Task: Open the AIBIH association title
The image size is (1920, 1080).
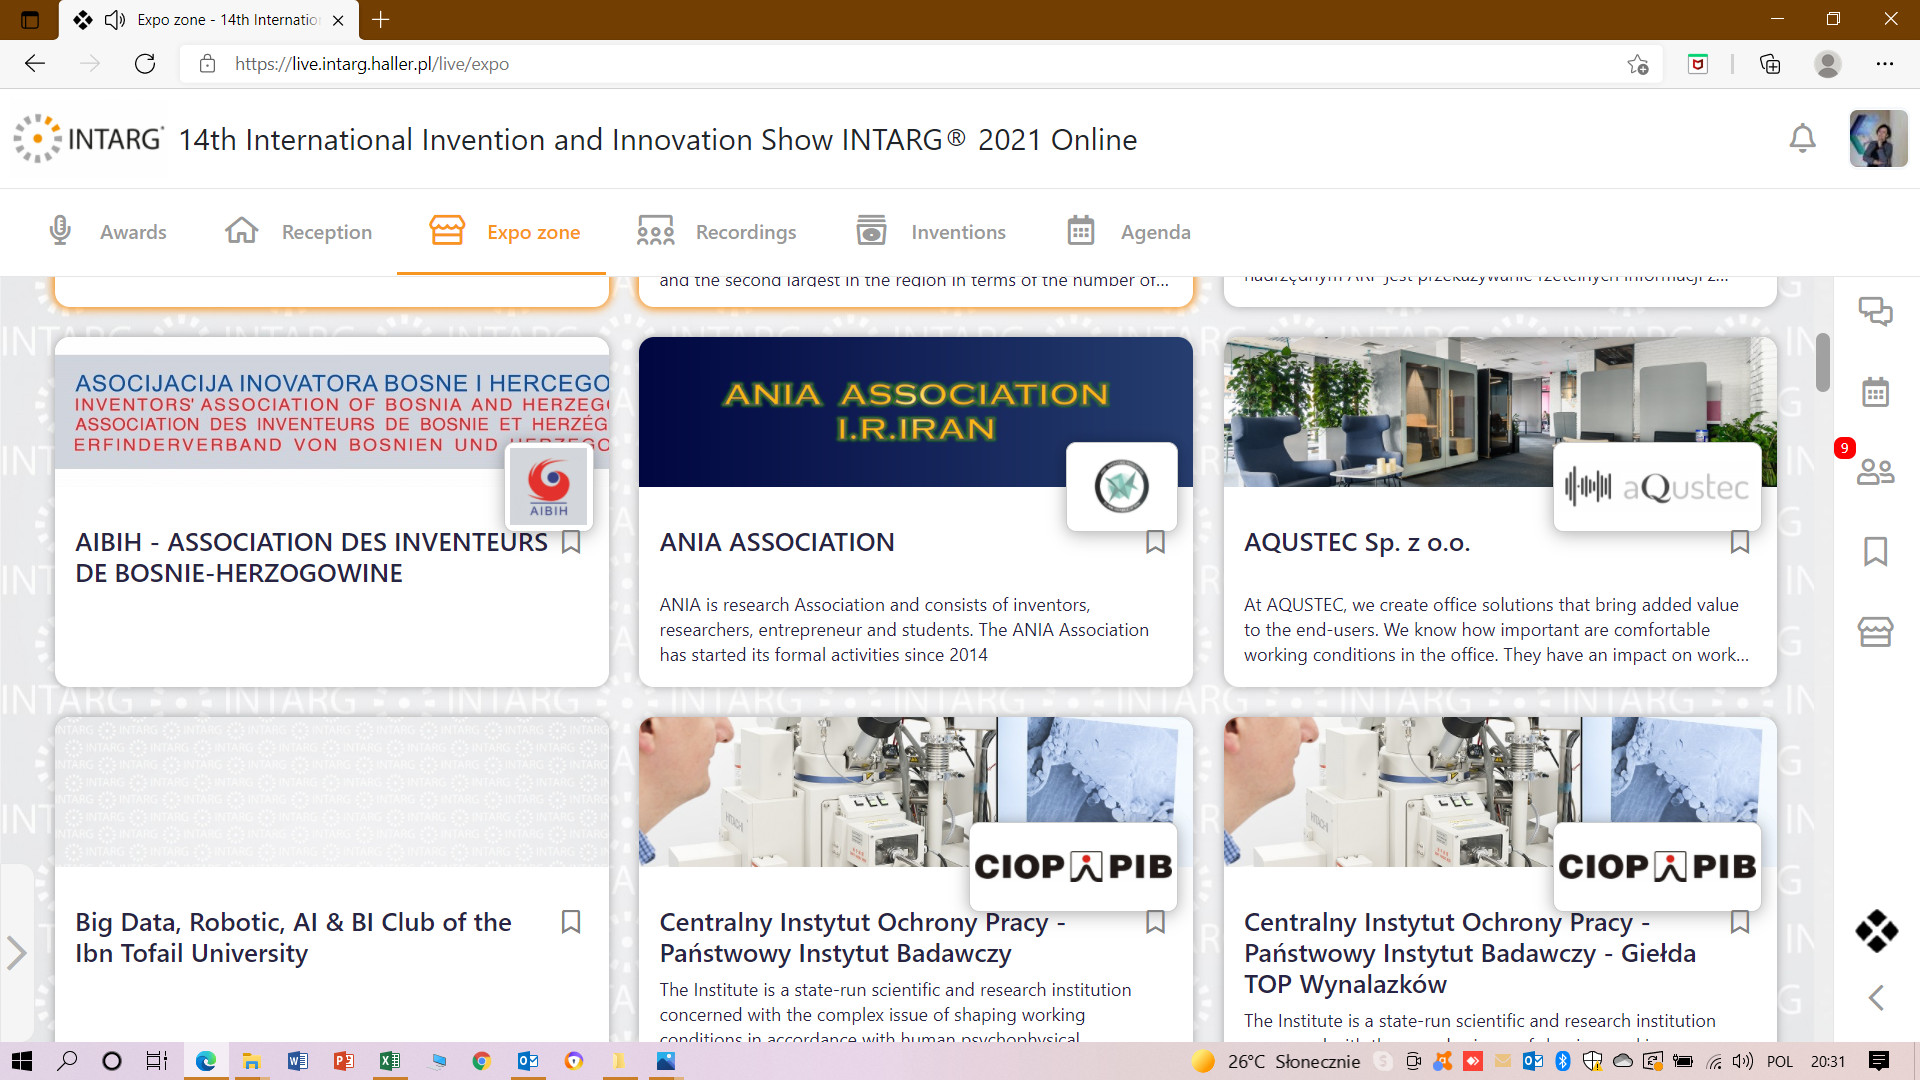Action: (x=311, y=557)
